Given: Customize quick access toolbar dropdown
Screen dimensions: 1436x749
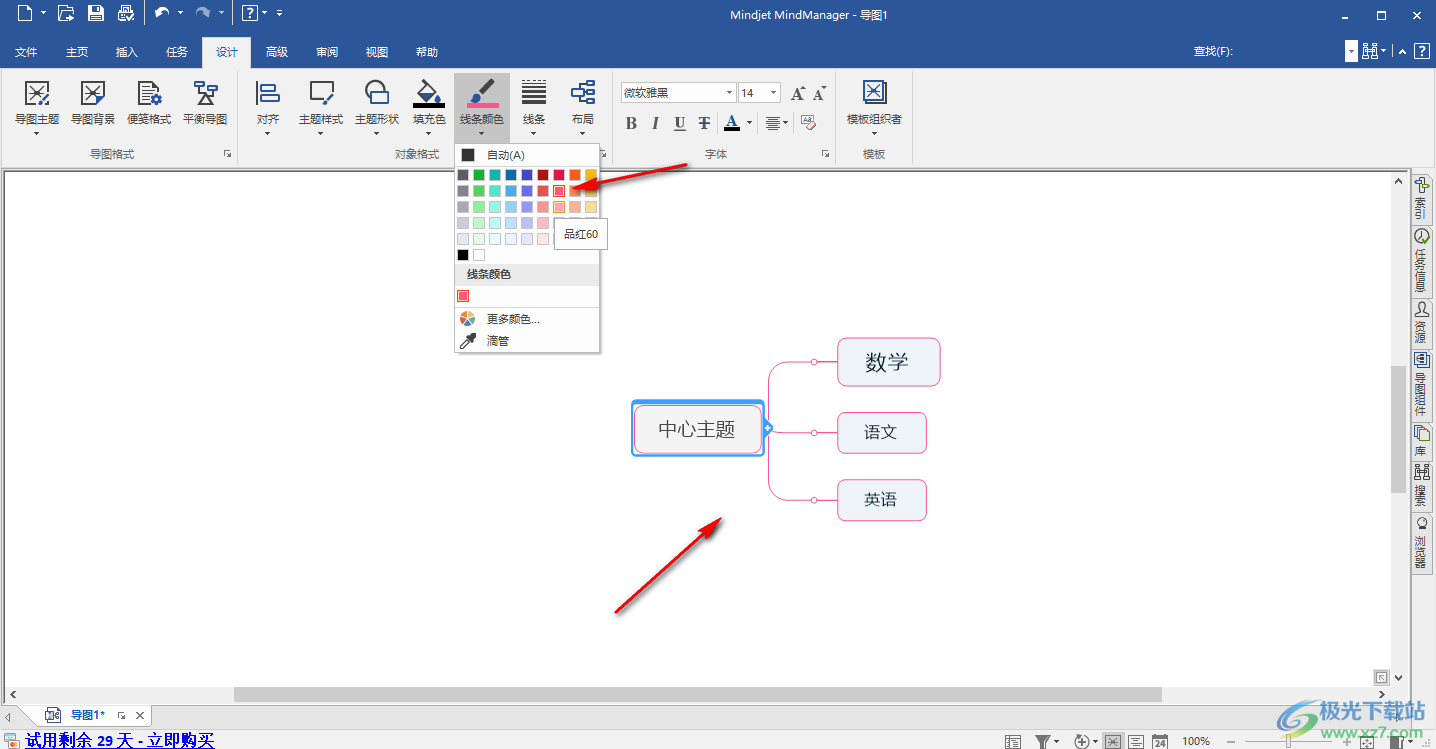Looking at the screenshot, I should click(x=279, y=13).
